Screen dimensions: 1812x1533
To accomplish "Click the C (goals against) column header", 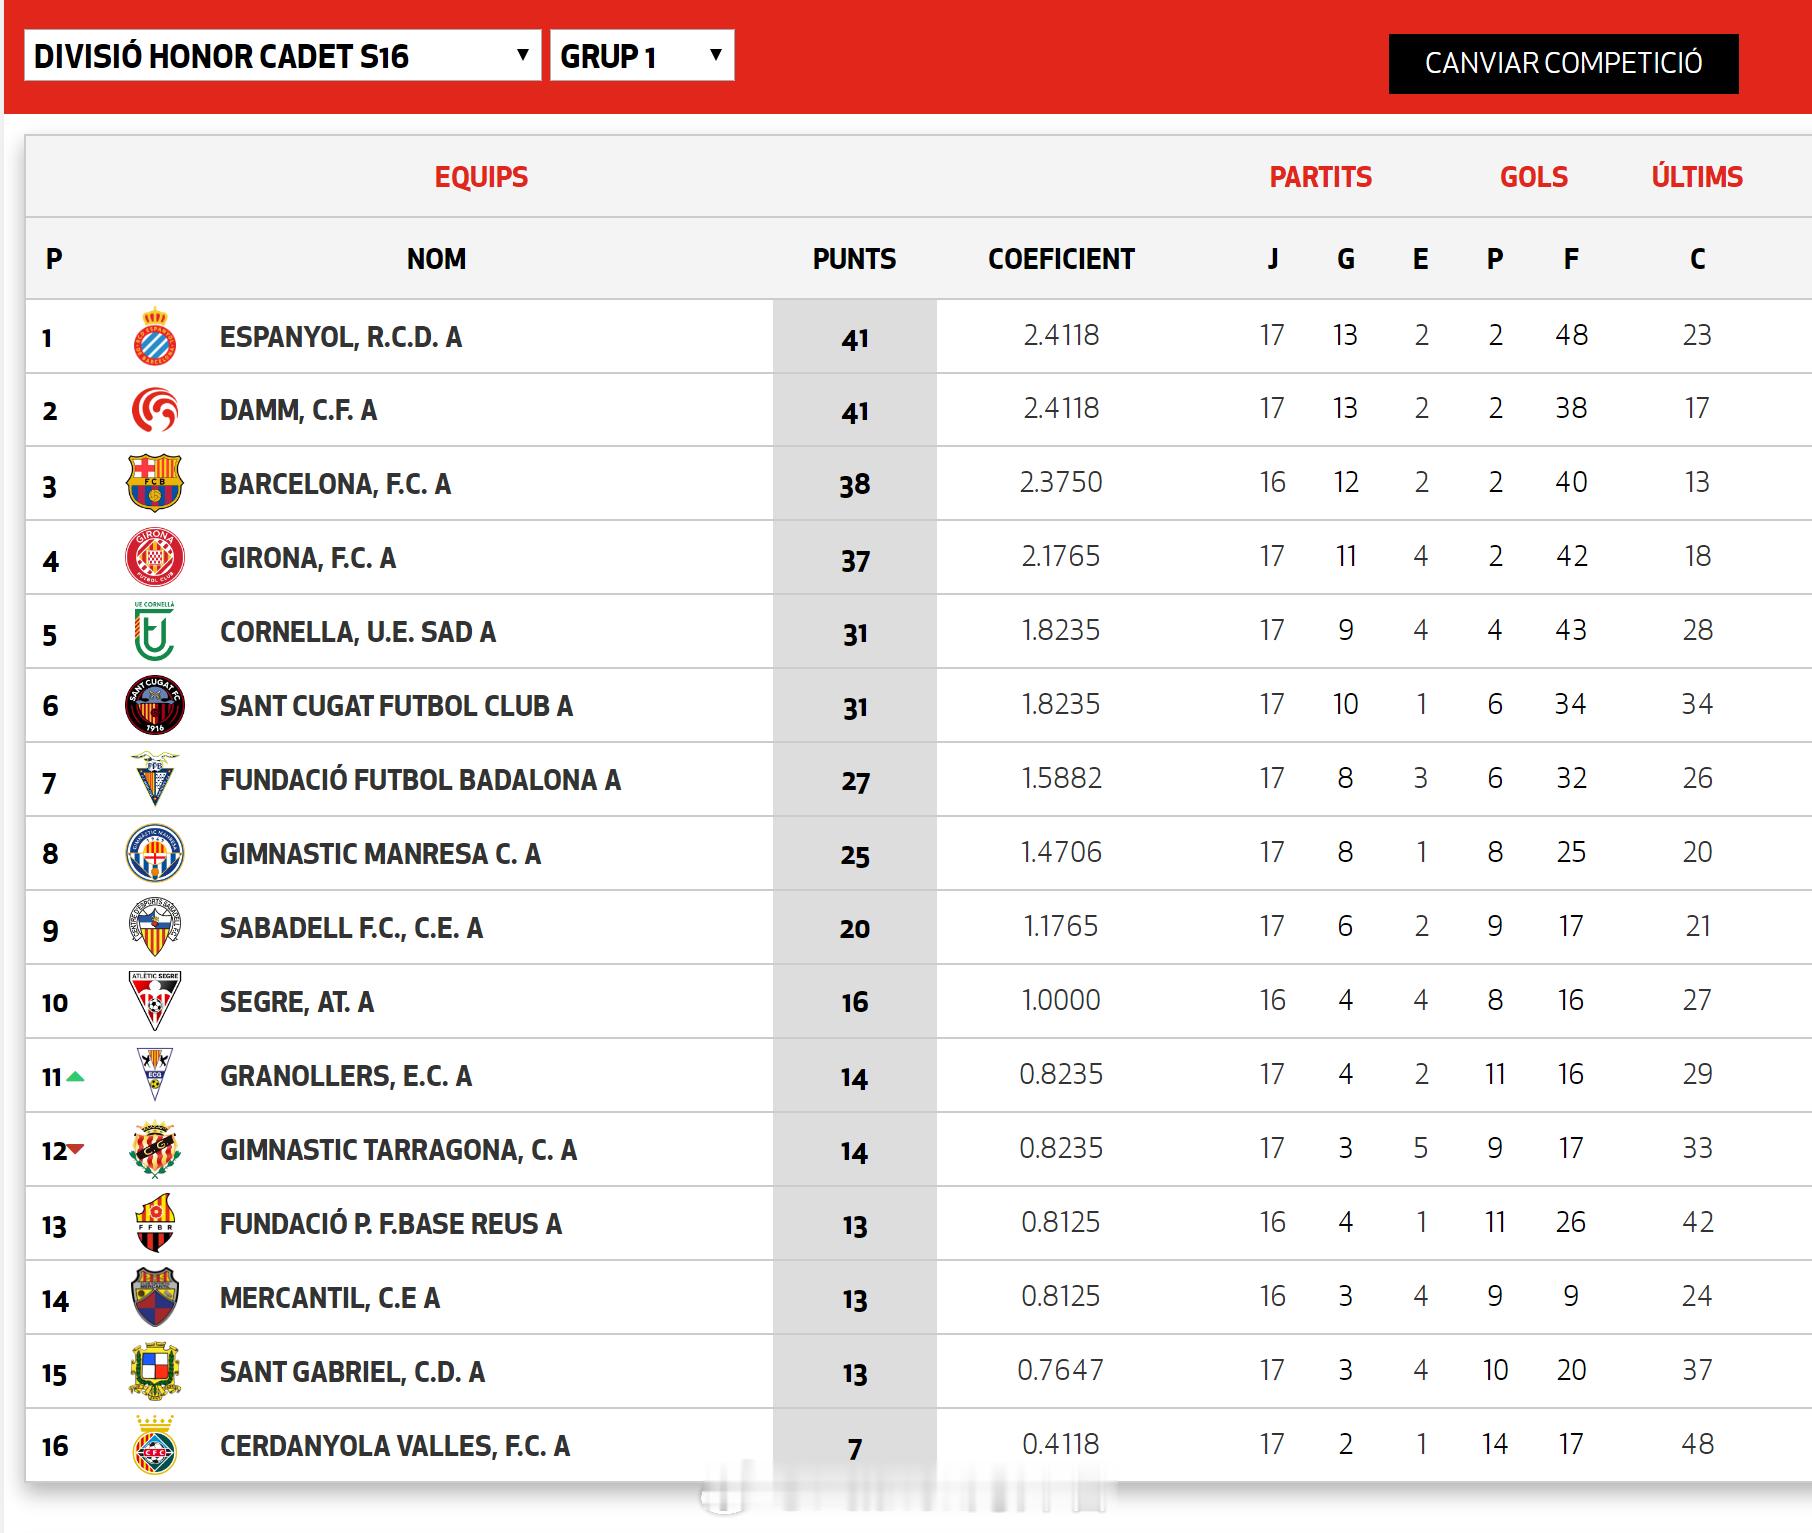I will click(x=1697, y=259).
